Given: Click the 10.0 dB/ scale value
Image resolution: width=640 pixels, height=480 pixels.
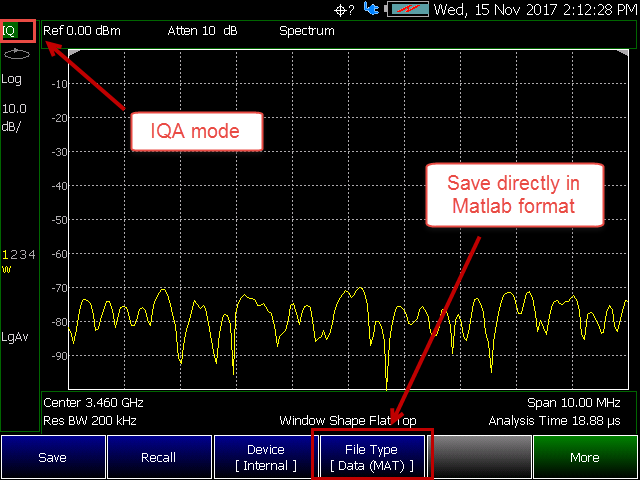Looking at the screenshot, I should click(14, 117).
